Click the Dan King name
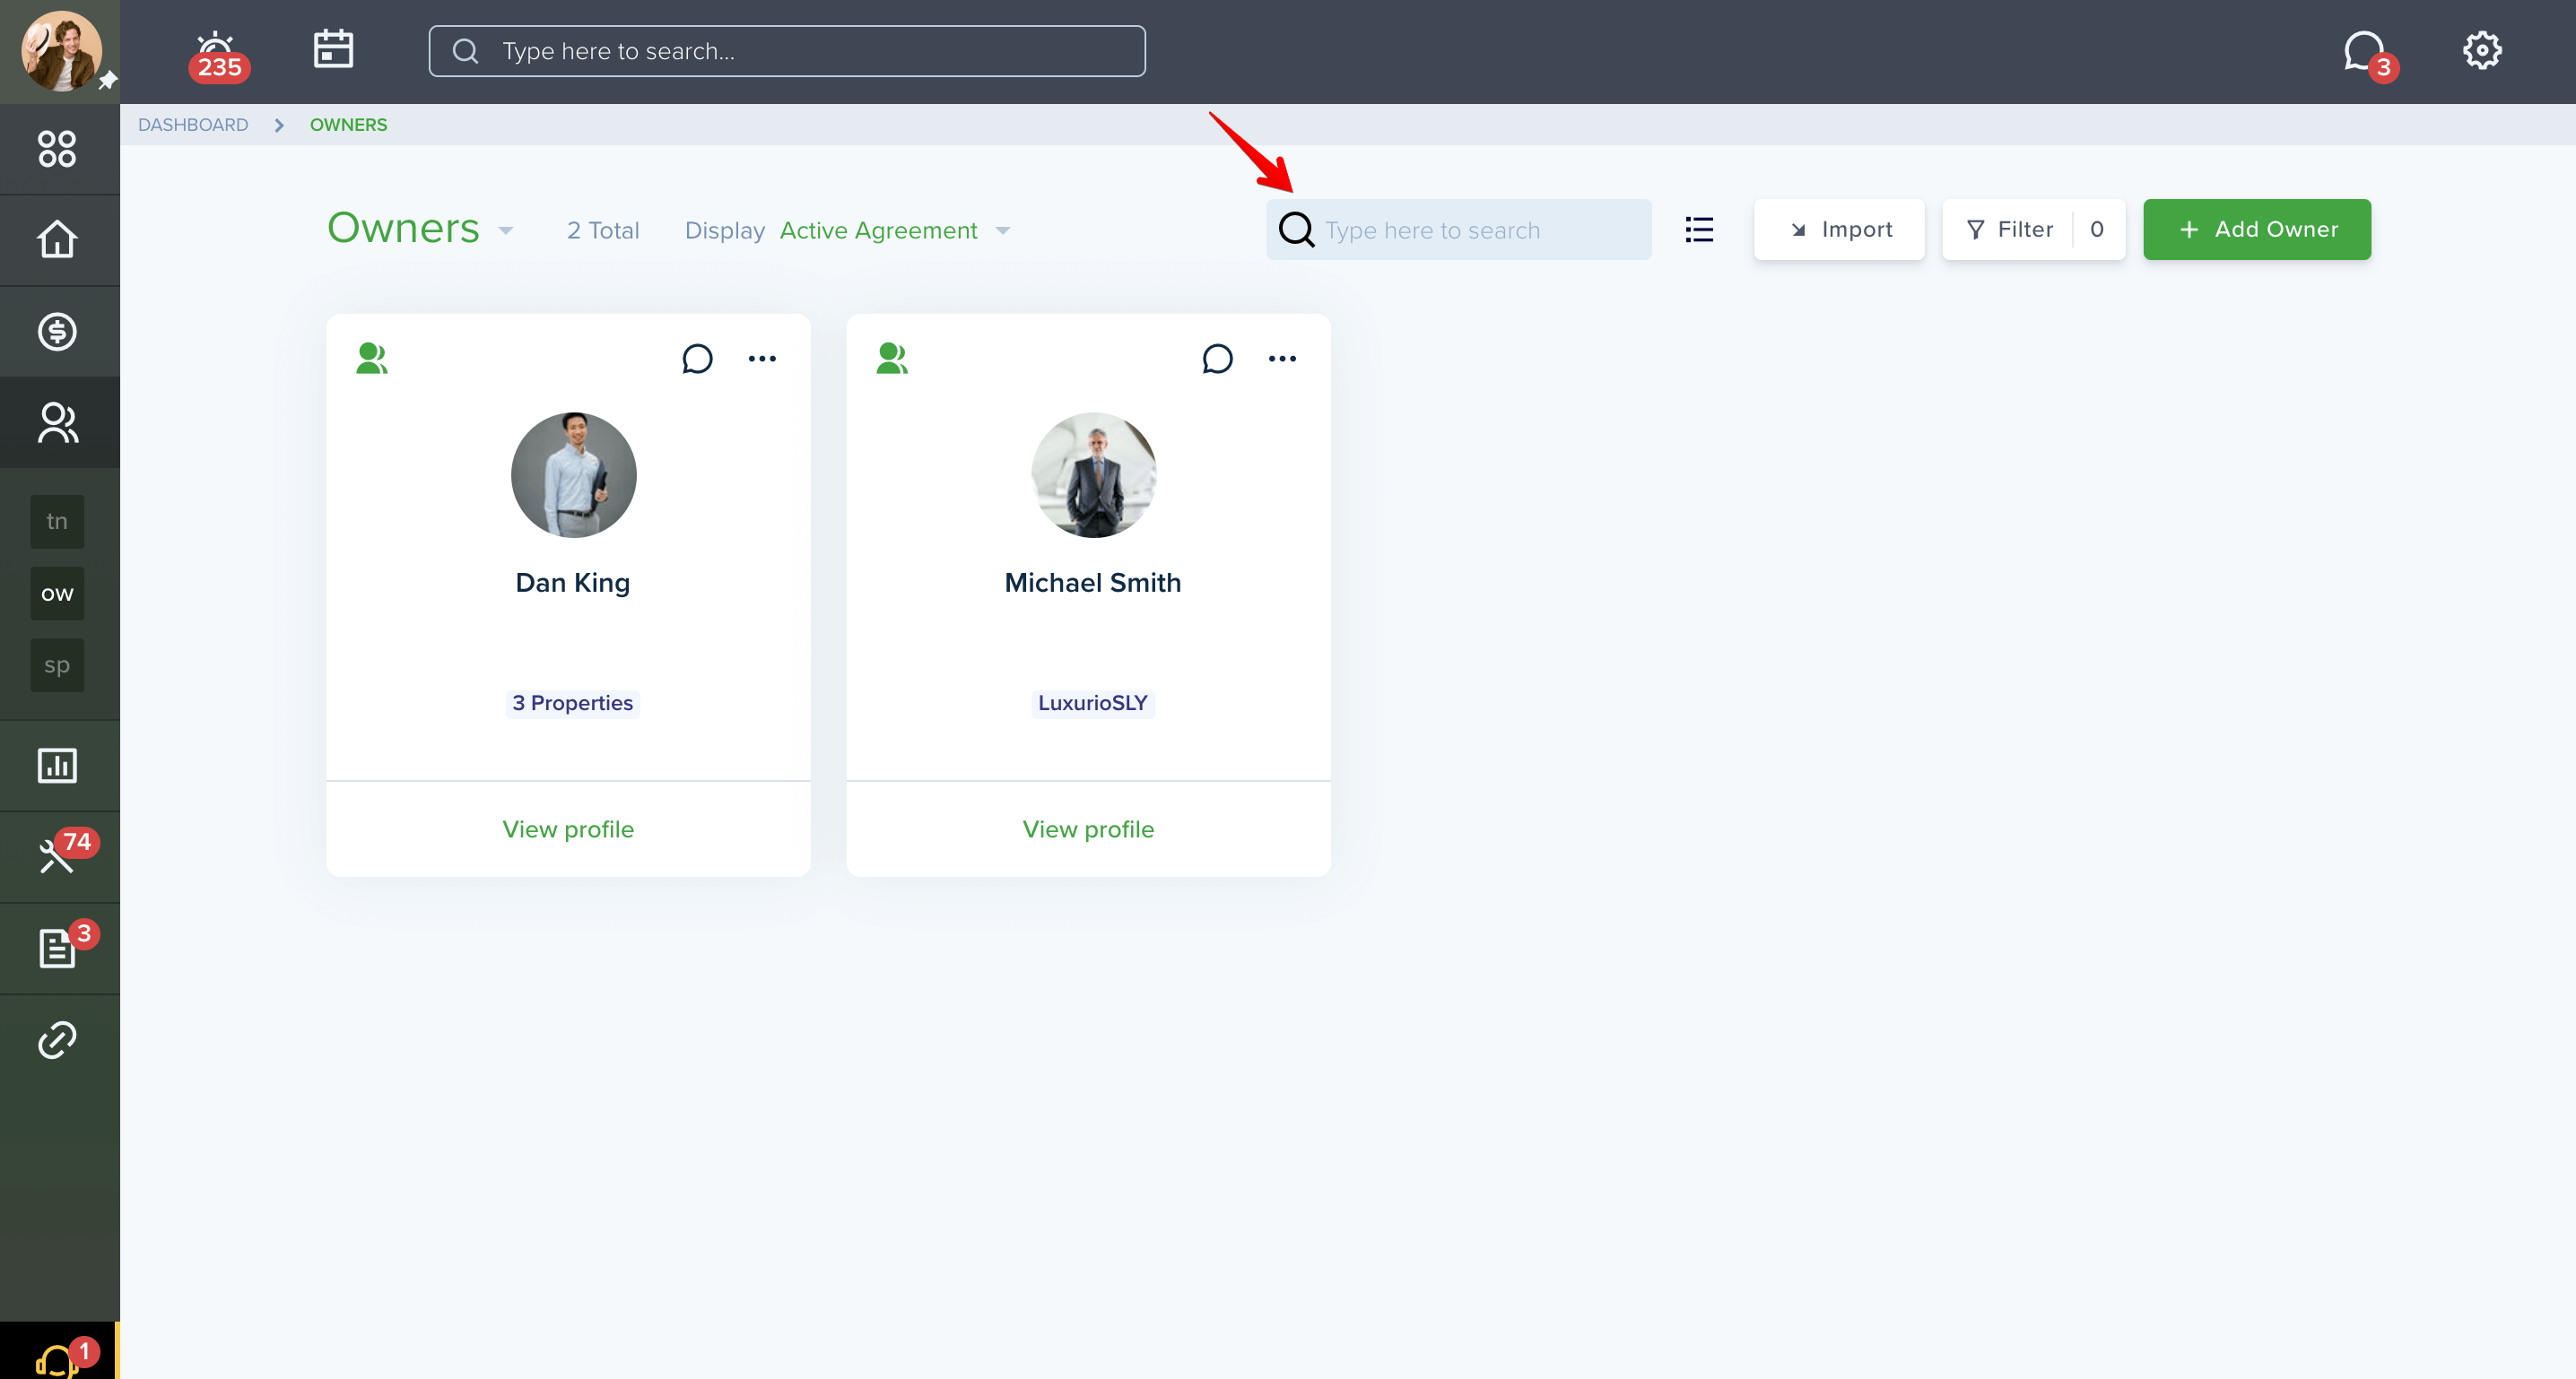 pyautogui.click(x=572, y=582)
